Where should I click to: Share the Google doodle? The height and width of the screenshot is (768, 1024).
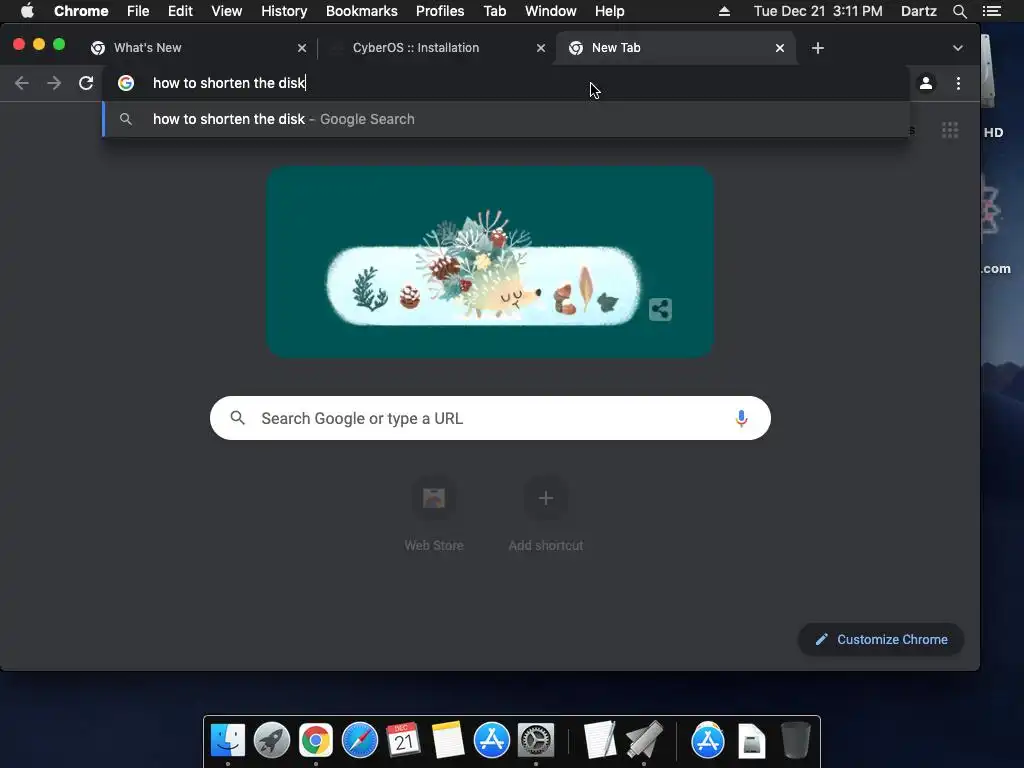(660, 310)
